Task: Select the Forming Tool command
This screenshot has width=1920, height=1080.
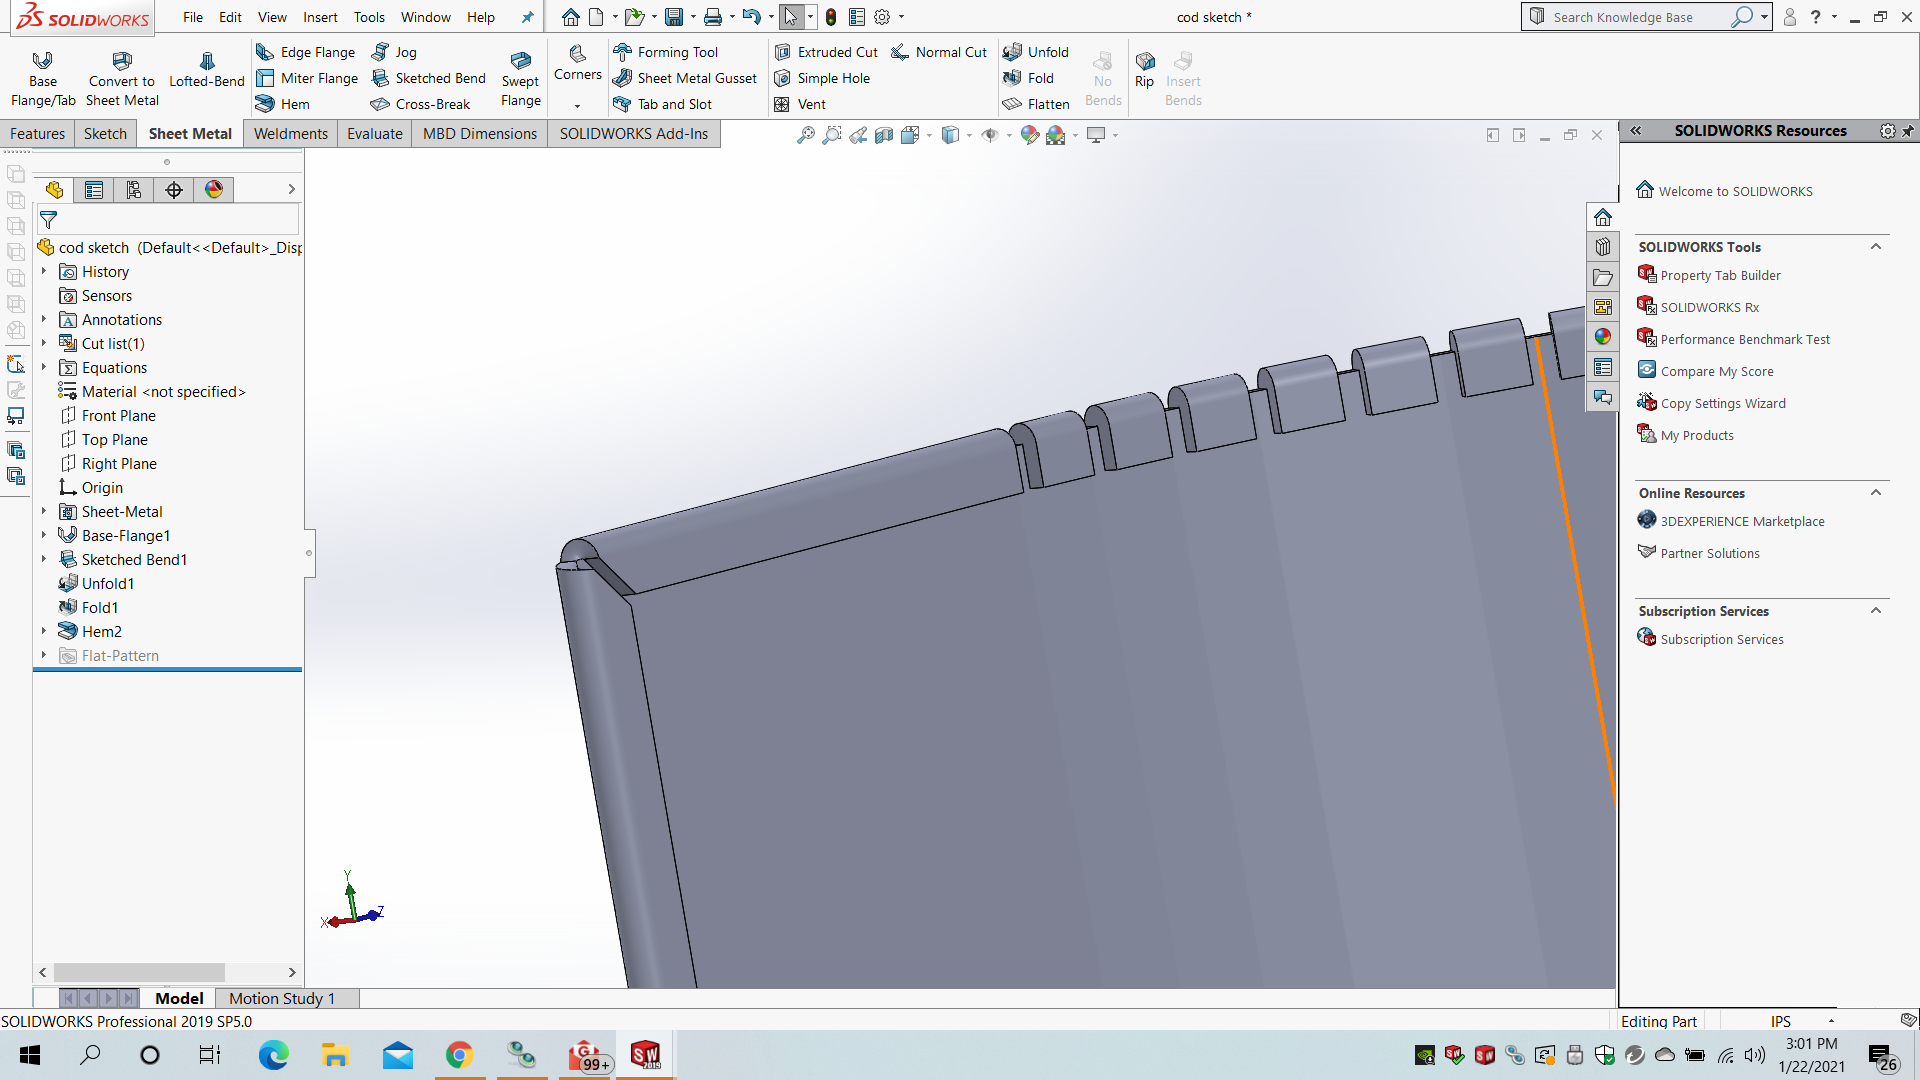Action: point(665,52)
